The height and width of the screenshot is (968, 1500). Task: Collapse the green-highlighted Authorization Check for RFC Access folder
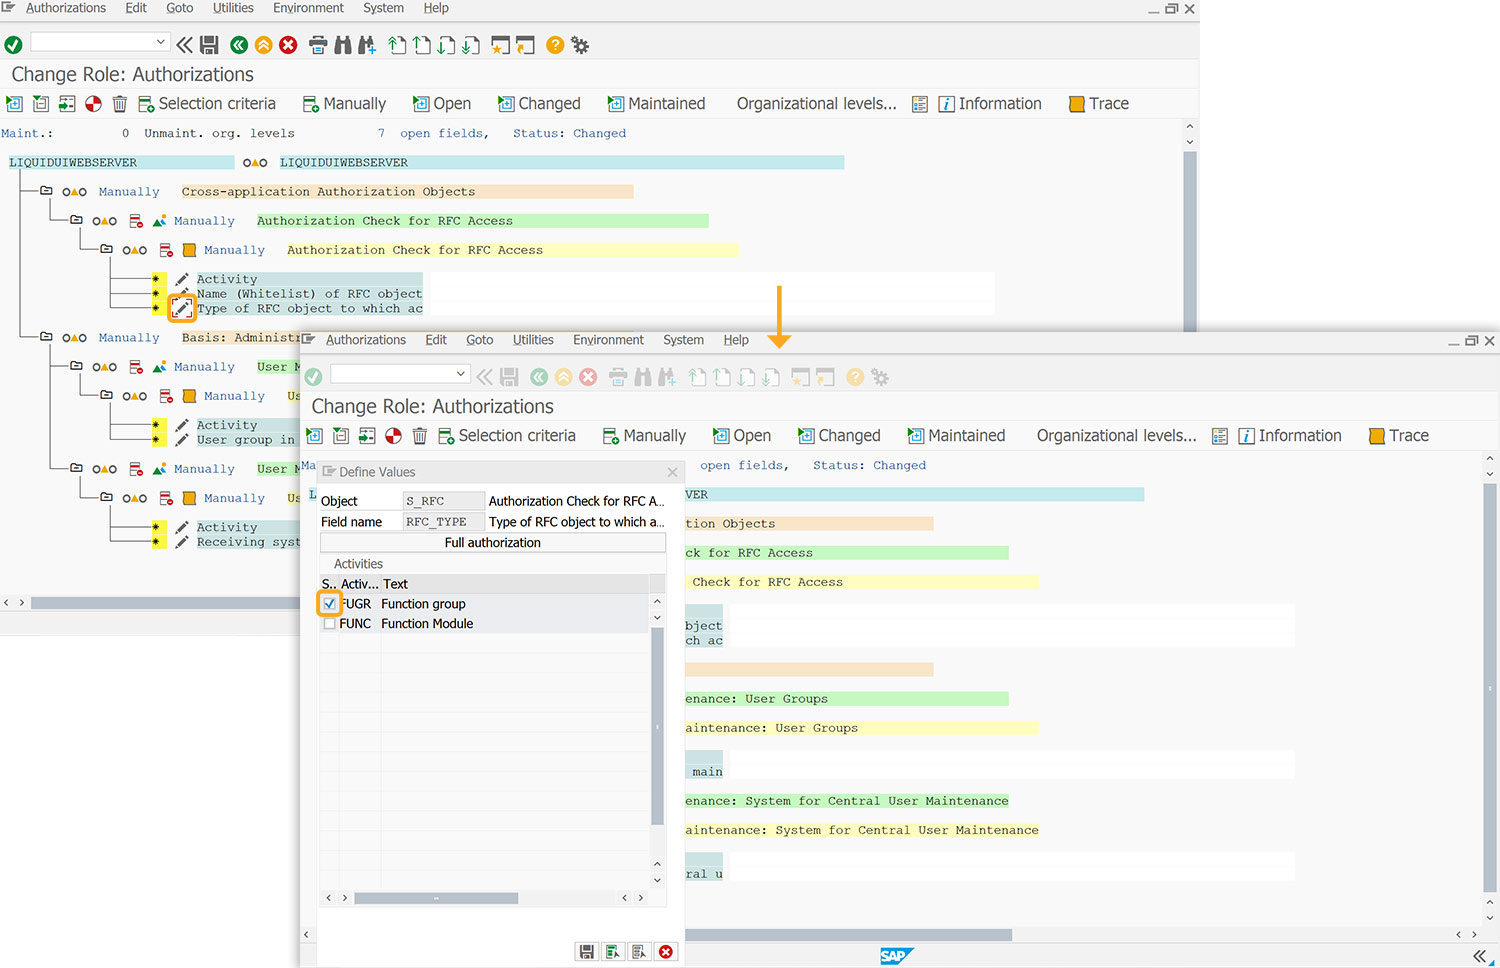[x=76, y=220]
